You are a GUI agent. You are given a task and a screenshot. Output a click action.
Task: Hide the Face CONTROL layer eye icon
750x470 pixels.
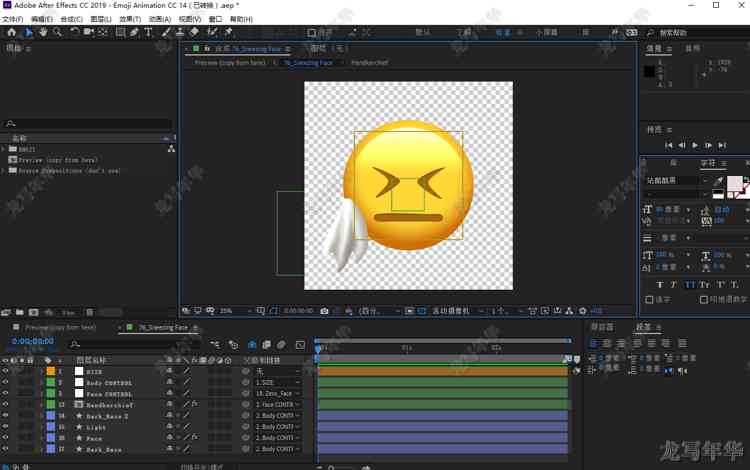[x=5, y=393]
